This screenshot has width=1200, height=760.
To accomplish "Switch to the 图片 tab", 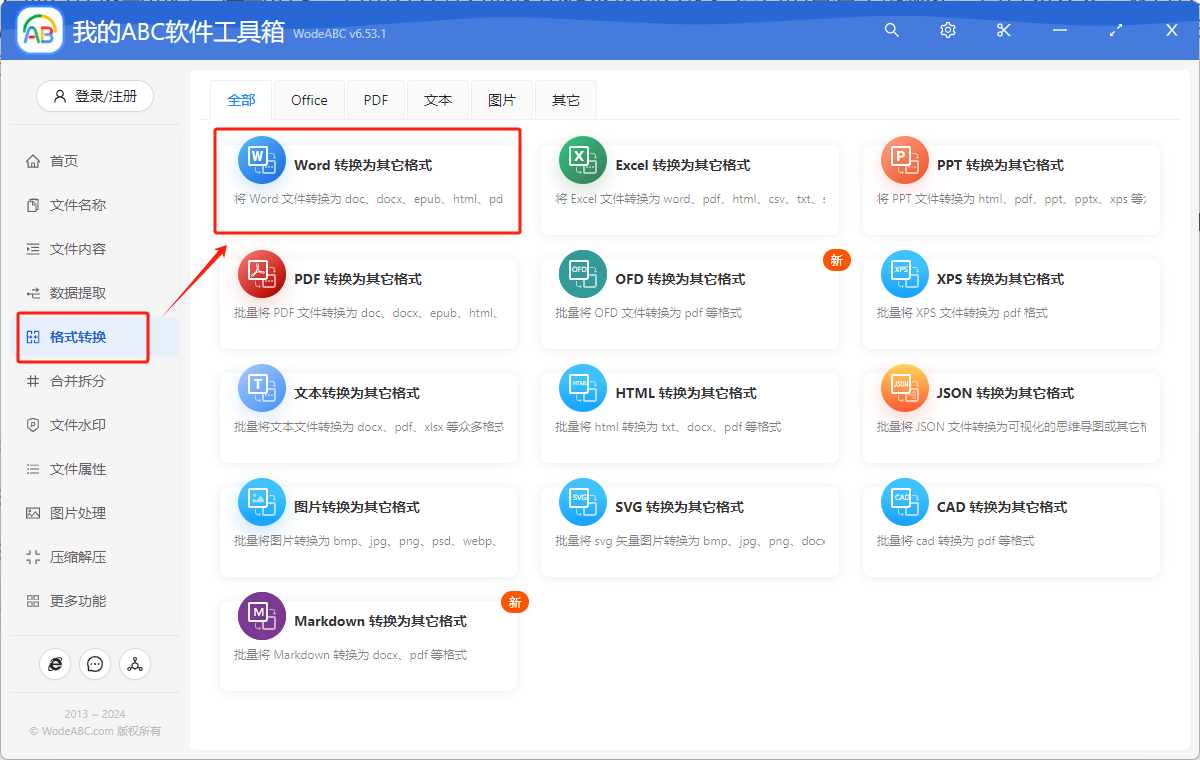I will click(x=502, y=100).
